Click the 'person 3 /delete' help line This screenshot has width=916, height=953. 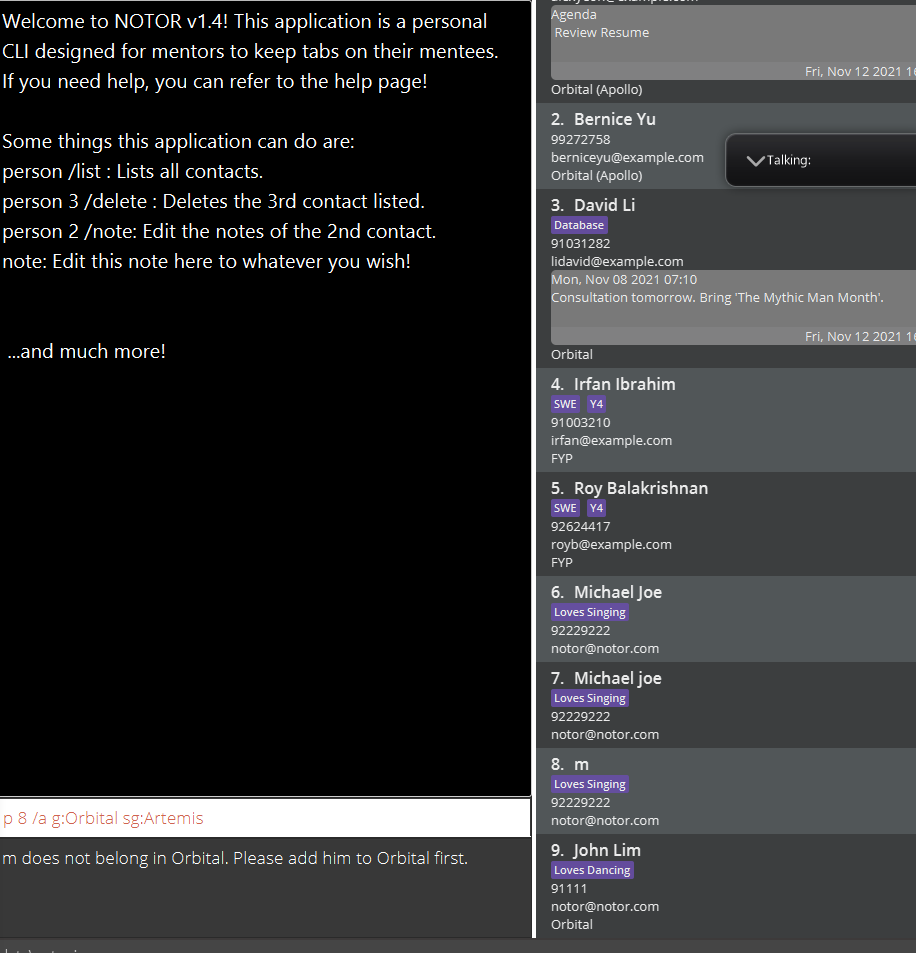point(213,201)
